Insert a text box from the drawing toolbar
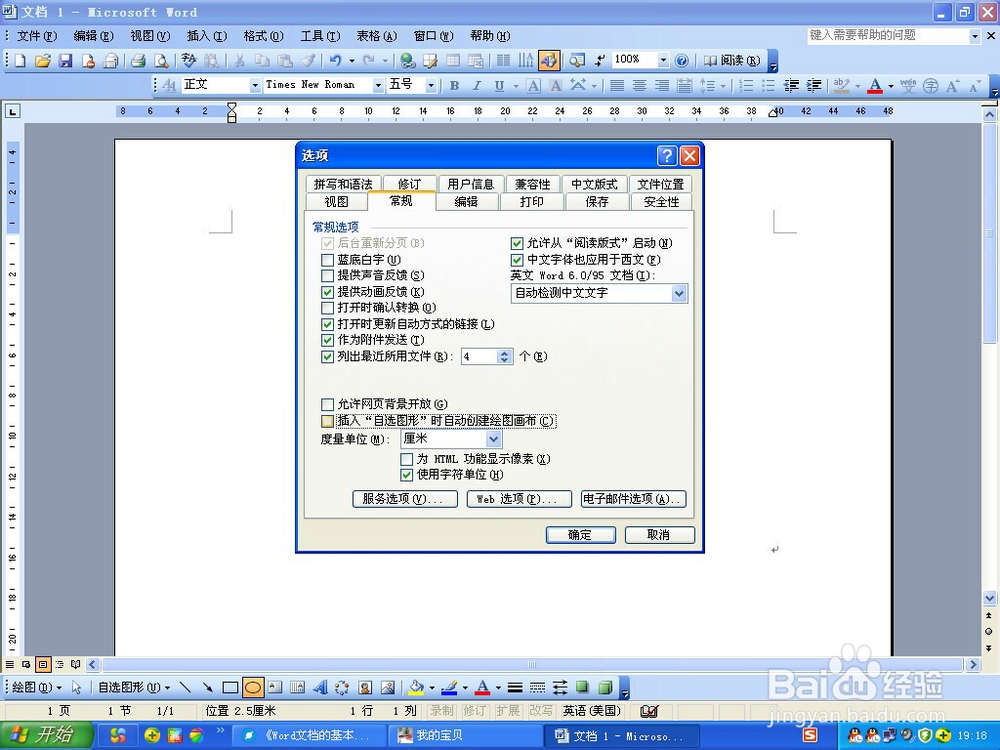This screenshot has width=1000, height=750. click(275, 688)
